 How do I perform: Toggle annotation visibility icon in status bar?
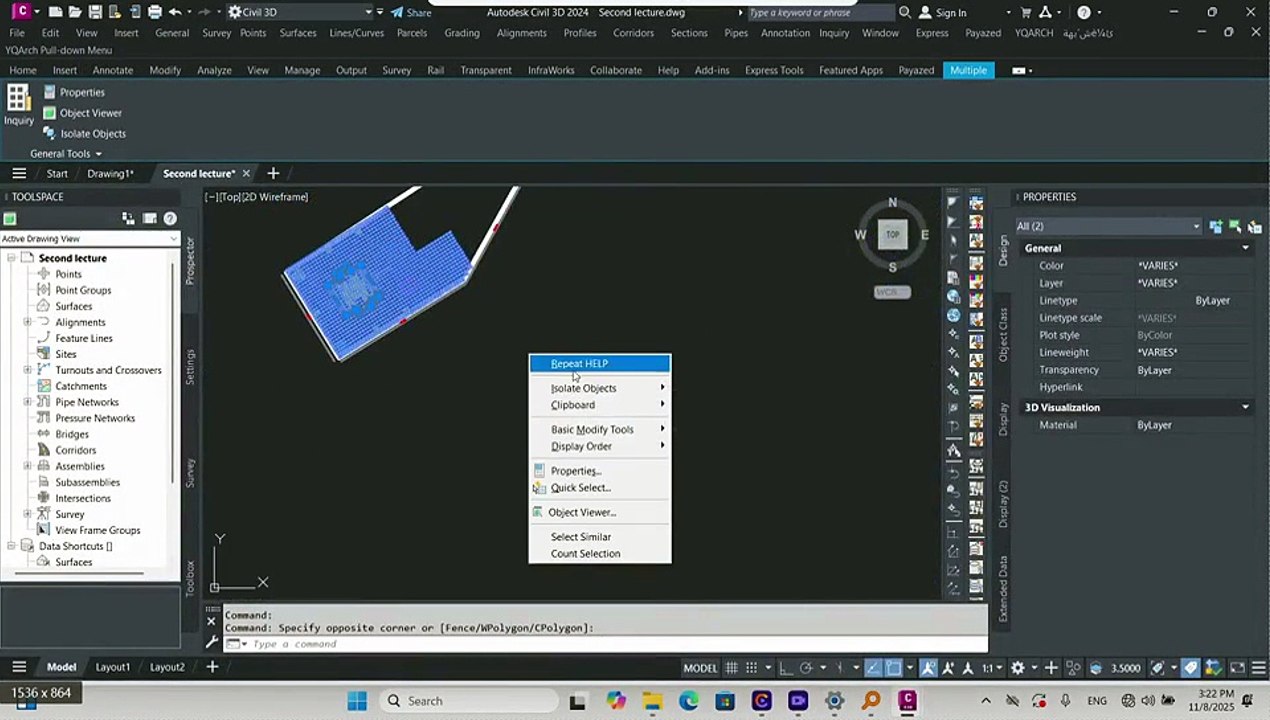pos(929,668)
